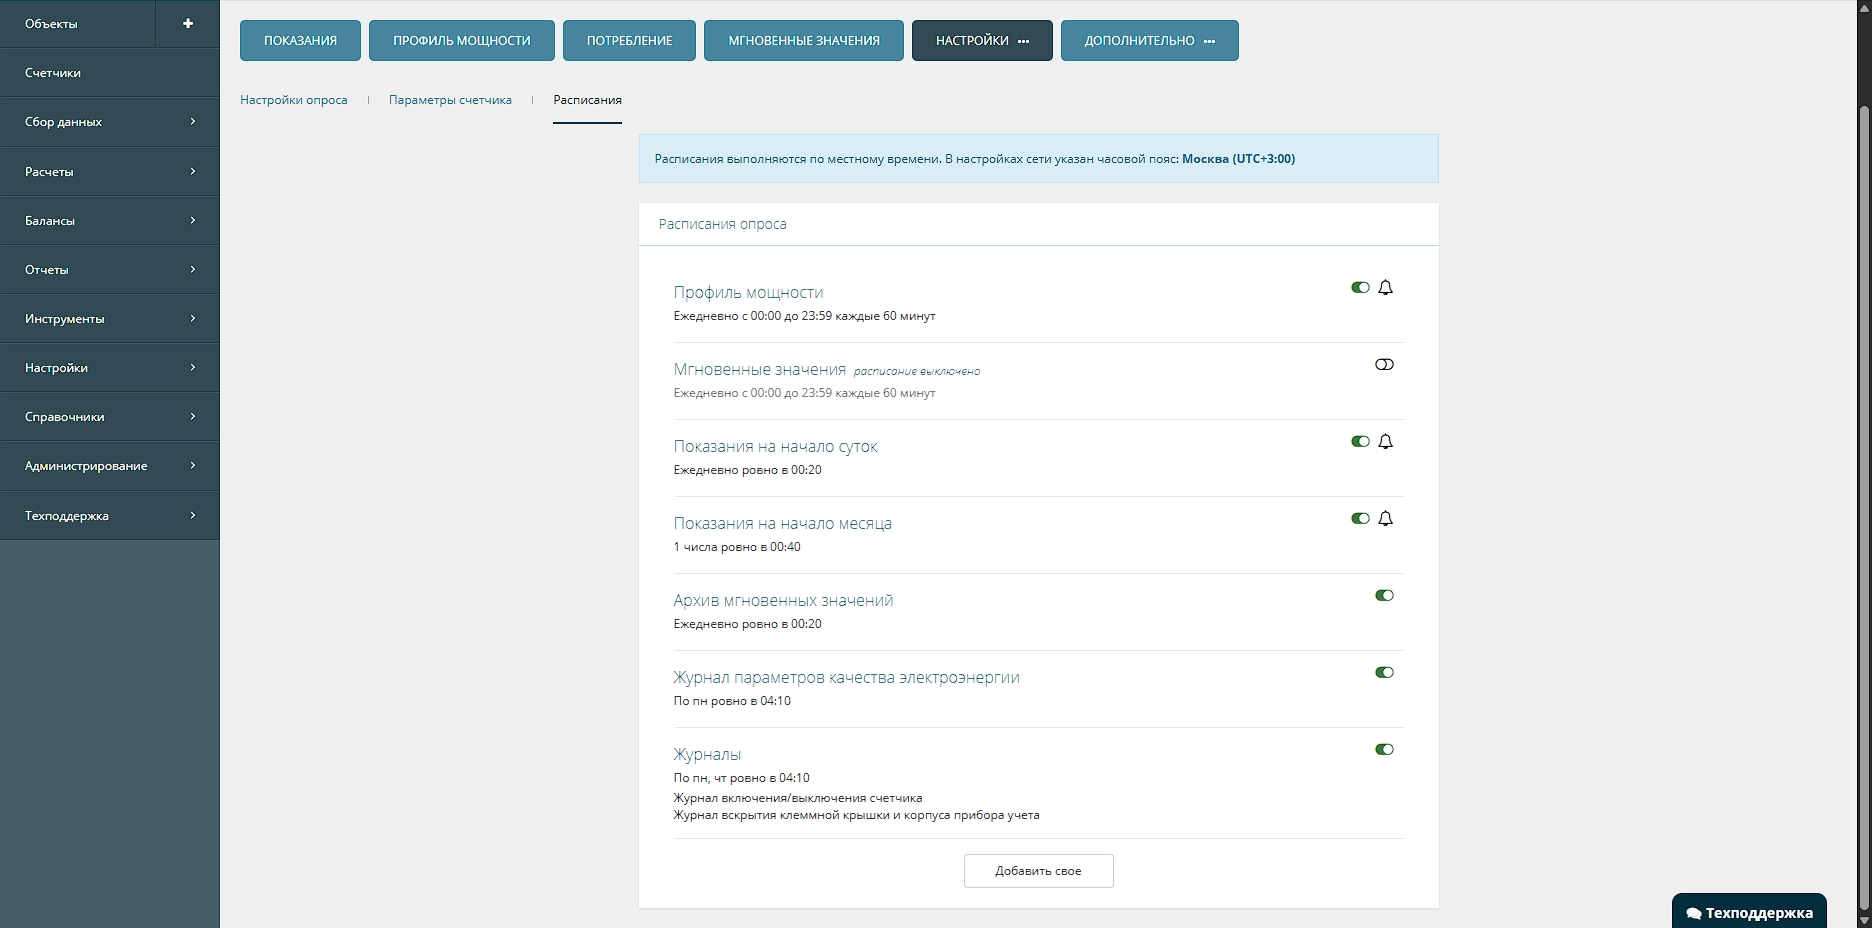This screenshot has height=928, width=1872.
Task: Switch off Журнал параметров качества электроэнергии toggle
Action: click(1384, 673)
